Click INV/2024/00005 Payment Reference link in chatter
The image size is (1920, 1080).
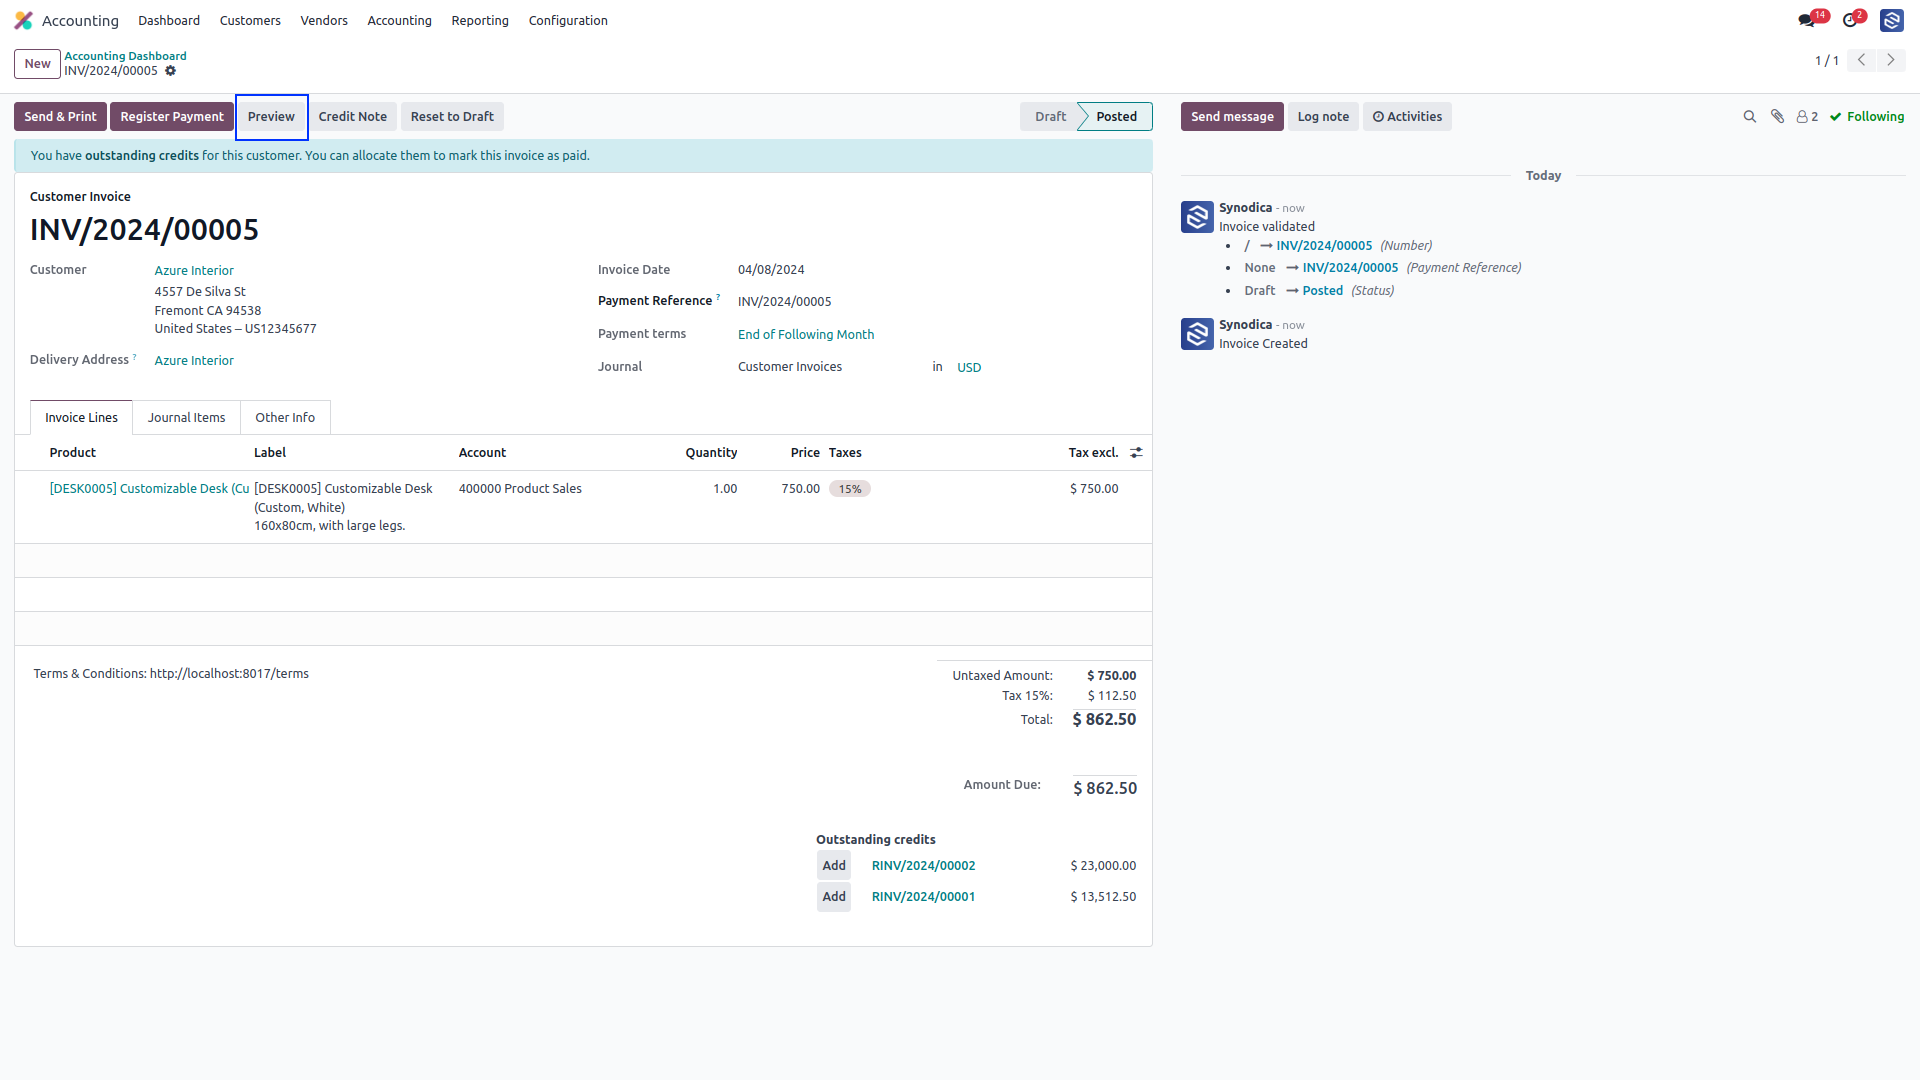pyautogui.click(x=1350, y=268)
